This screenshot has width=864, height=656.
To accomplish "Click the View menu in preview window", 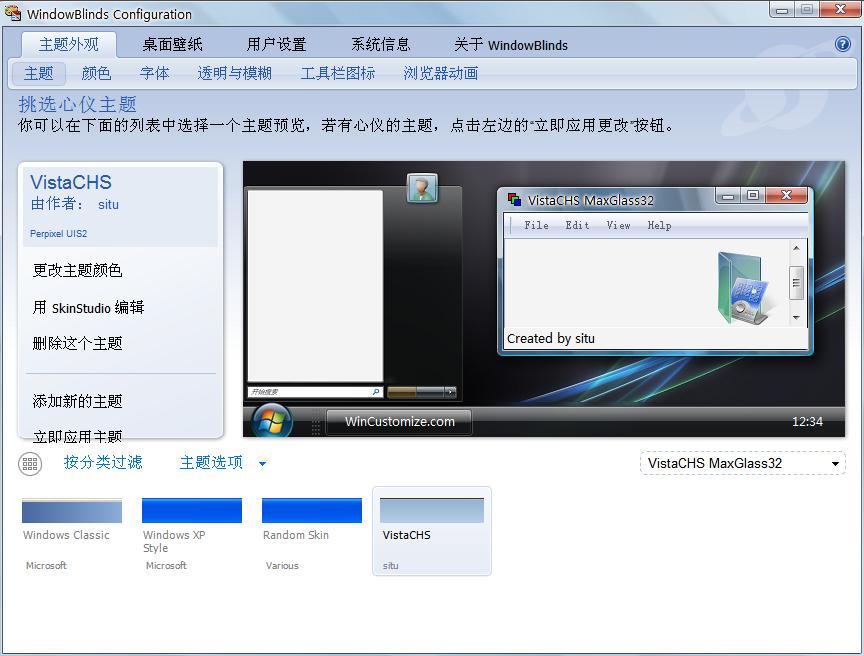I will [618, 225].
